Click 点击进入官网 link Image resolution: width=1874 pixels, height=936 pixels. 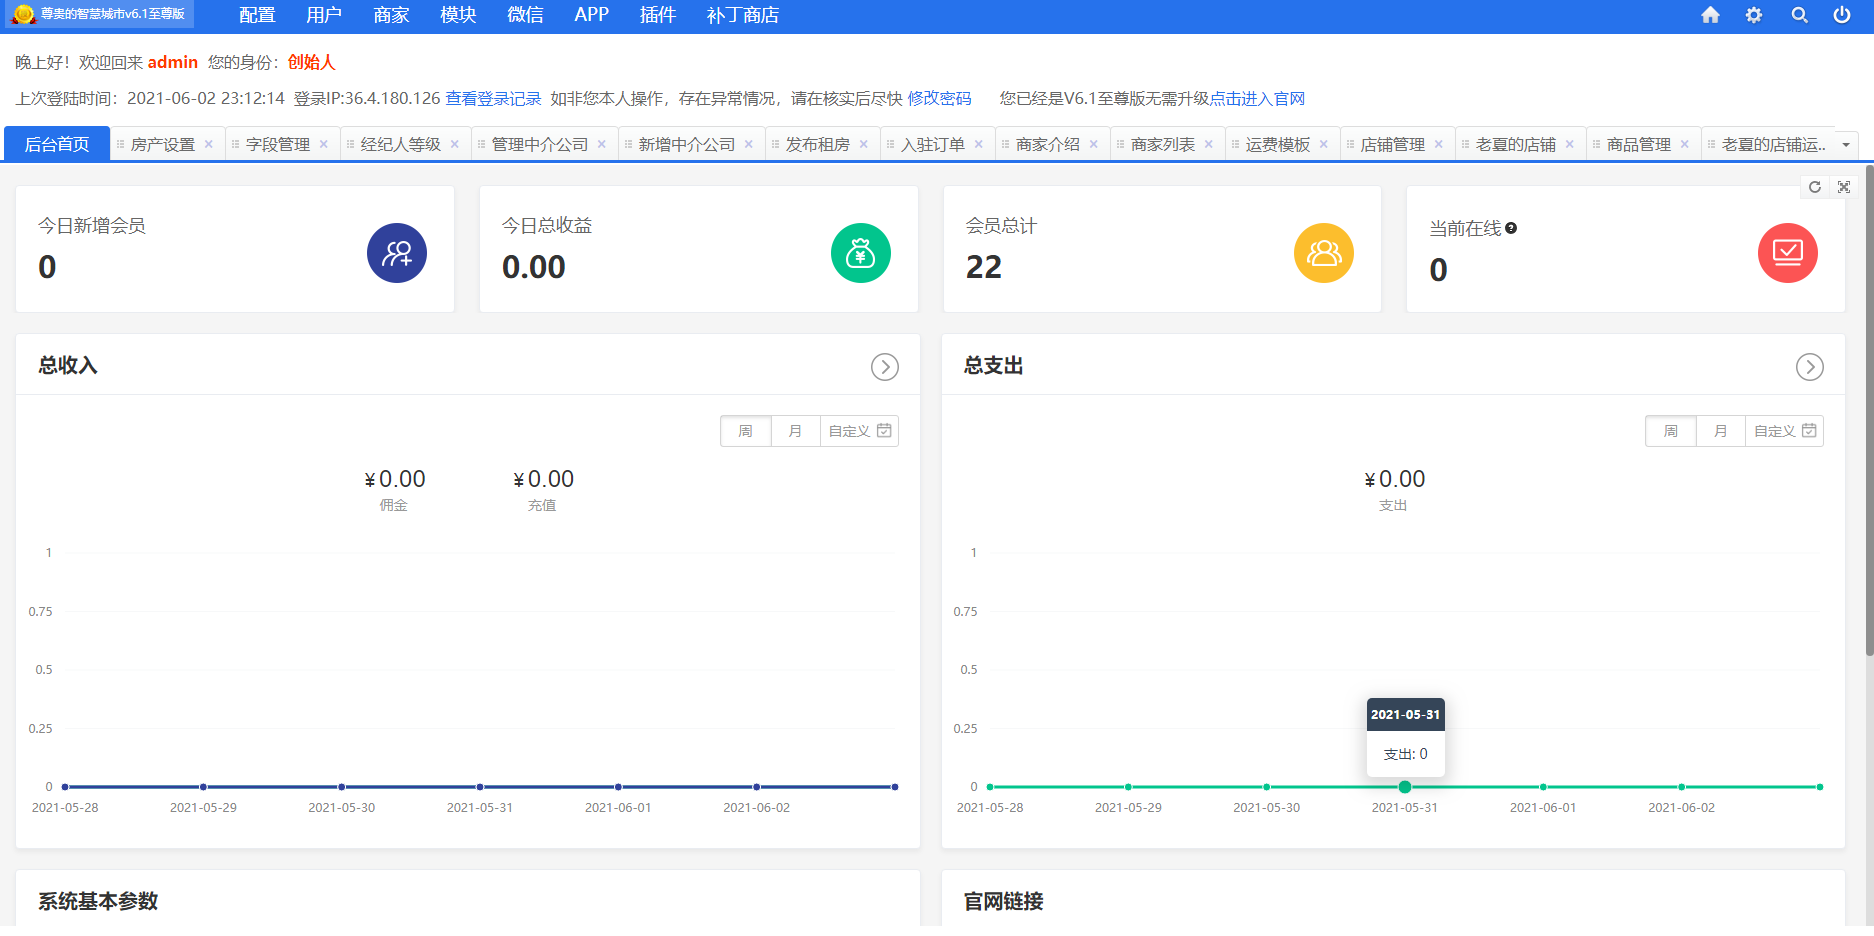[1257, 98]
